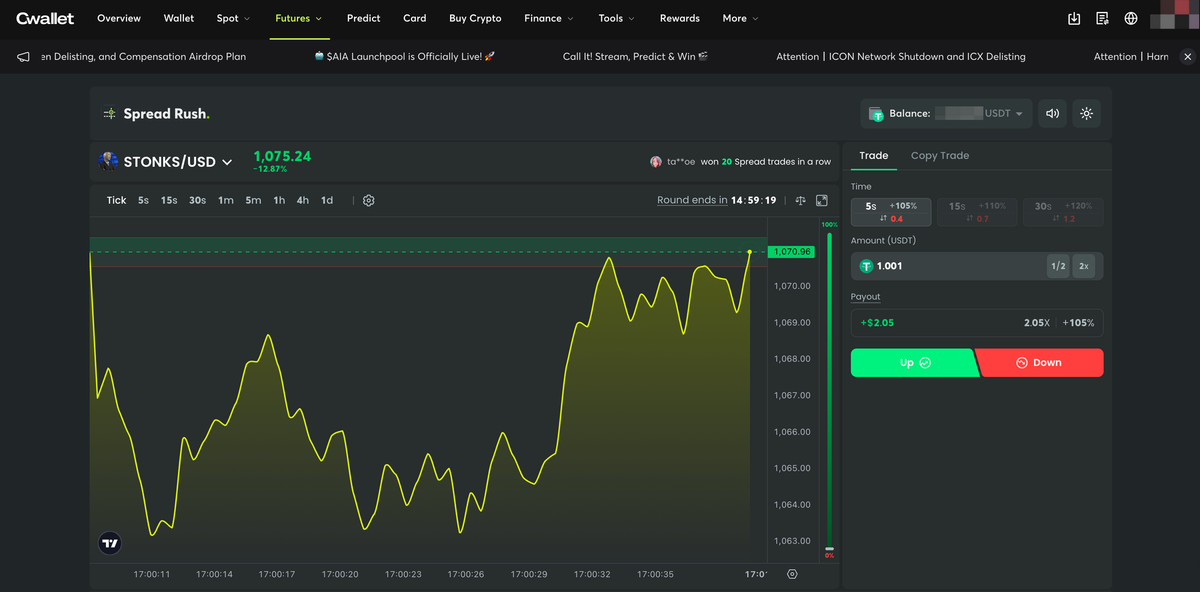Open the STONKS/USD pair selector
Screen dimensions: 1200x592
[177, 161]
